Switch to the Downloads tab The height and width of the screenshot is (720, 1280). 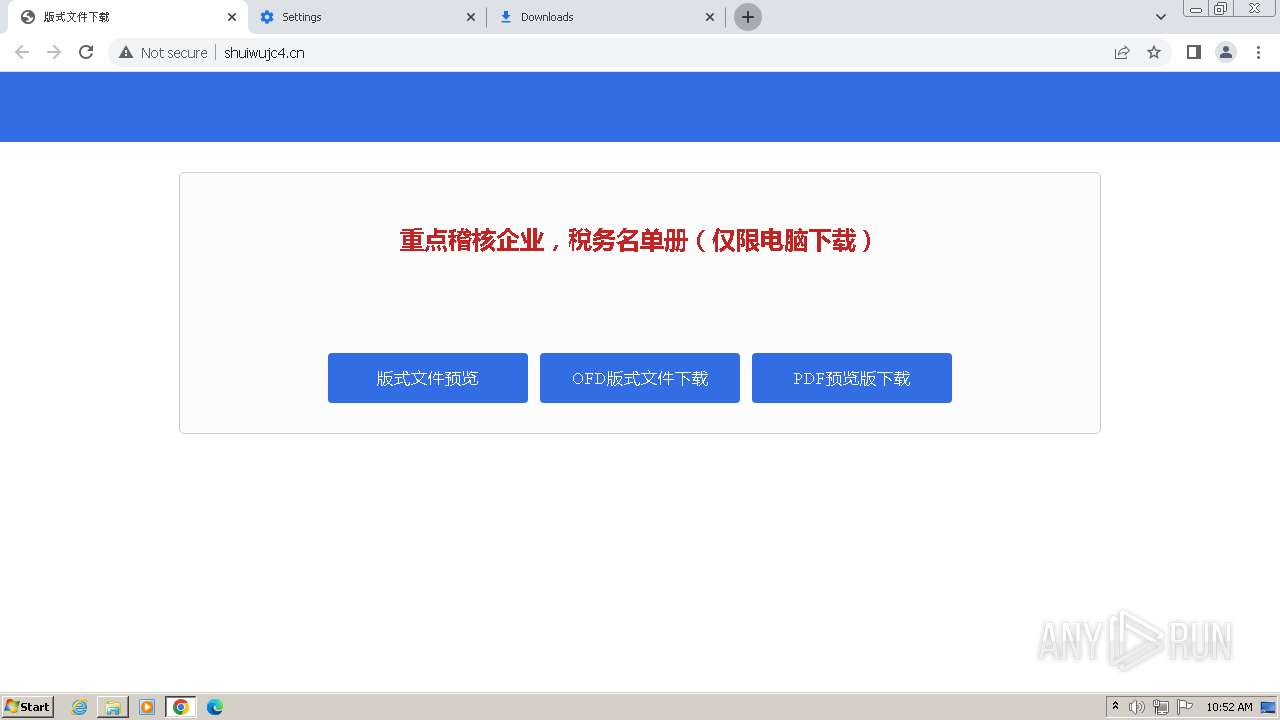pyautogui.click(x=607, y=17)
